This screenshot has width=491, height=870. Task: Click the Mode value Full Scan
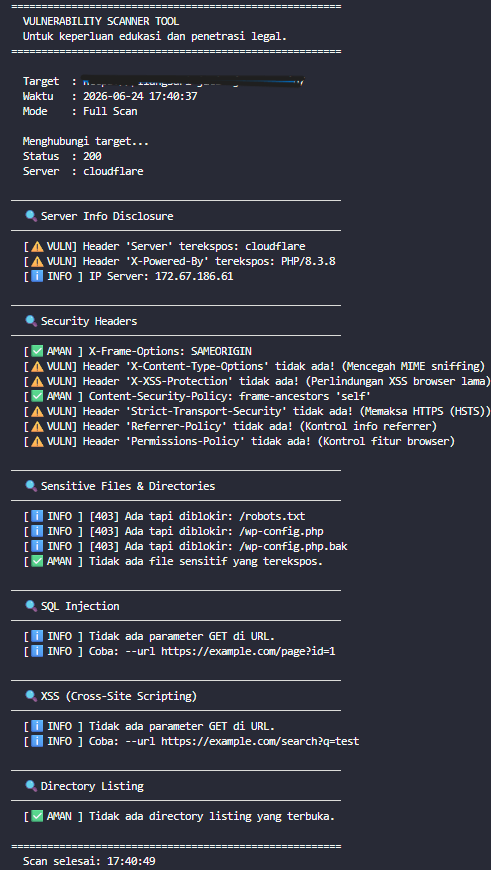tap(110, 112)
